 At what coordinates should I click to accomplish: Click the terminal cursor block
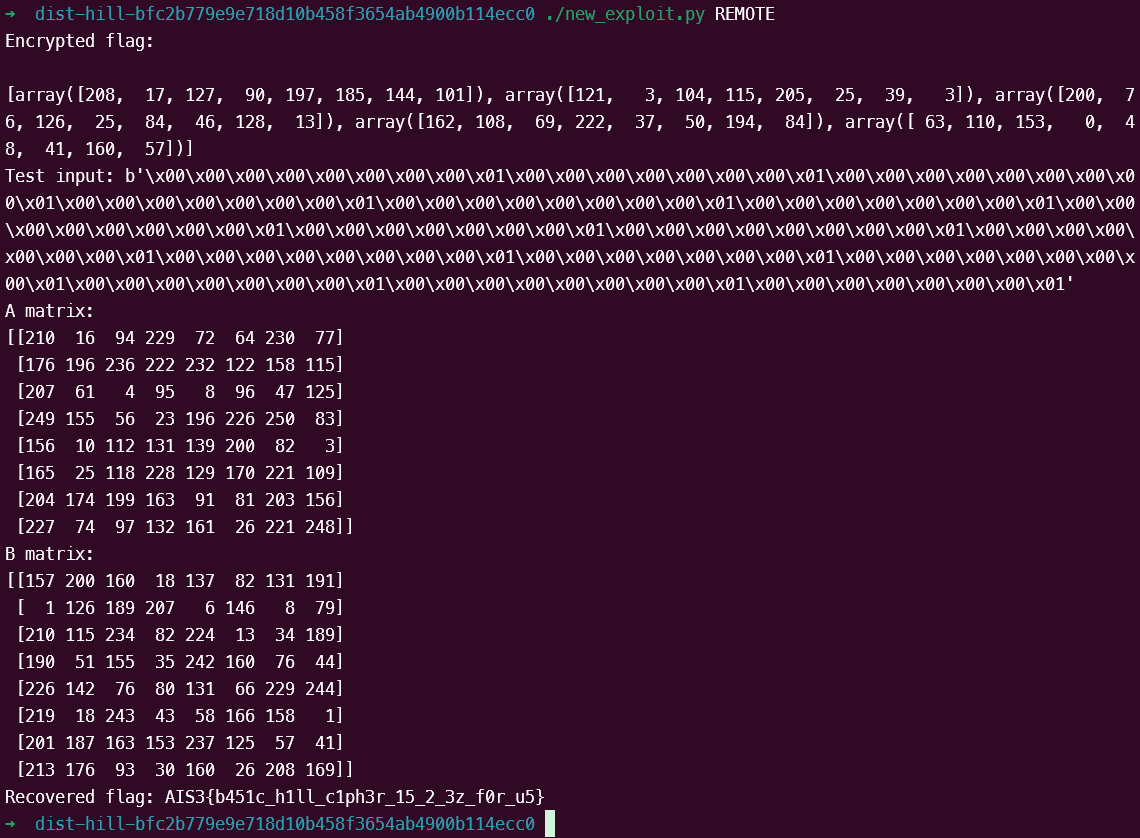tap(550, 823)
